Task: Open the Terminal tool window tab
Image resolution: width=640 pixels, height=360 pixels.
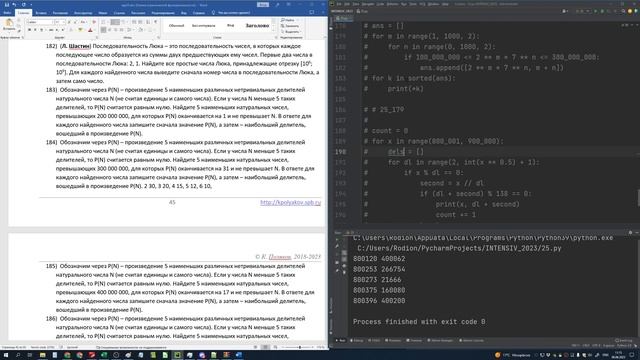Action: click(415, 340)
